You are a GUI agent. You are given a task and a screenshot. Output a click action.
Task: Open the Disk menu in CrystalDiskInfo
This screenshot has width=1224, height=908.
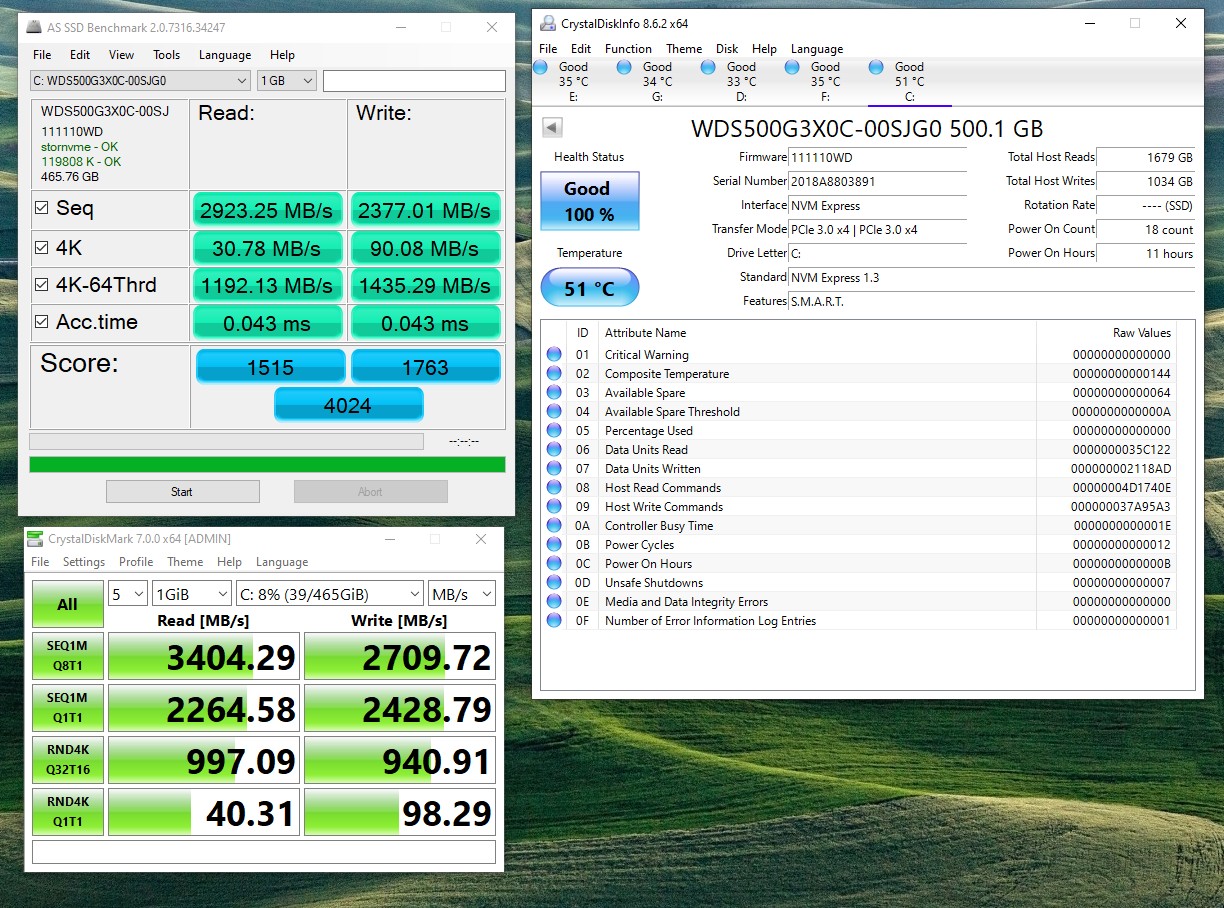coord(727,48)
